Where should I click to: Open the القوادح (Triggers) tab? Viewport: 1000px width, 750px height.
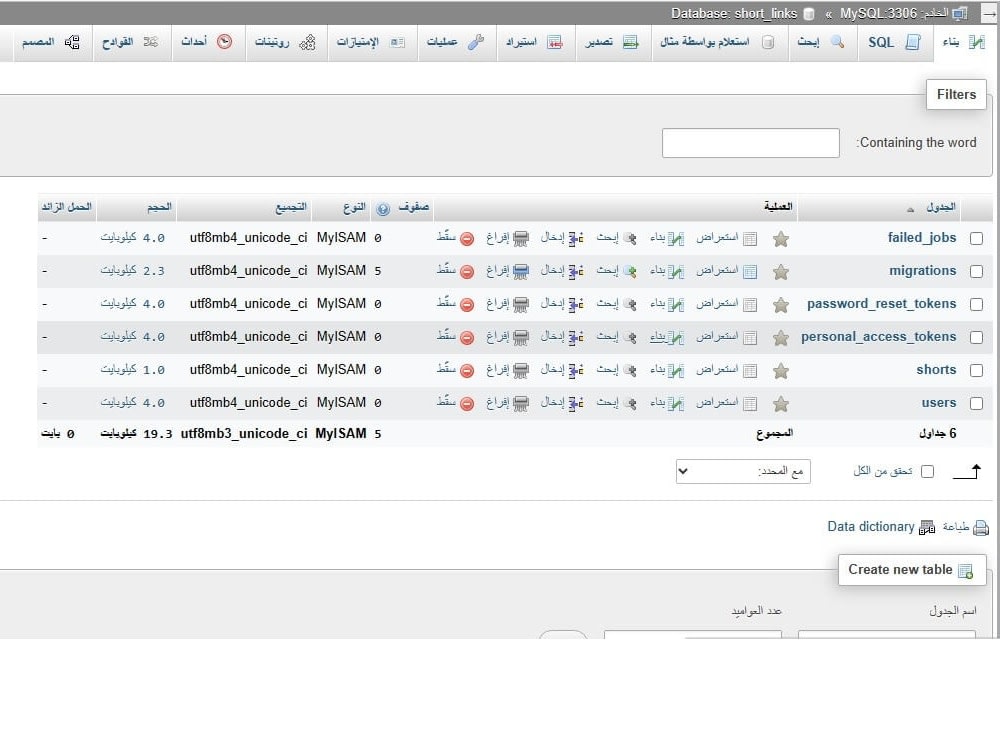coord(130,42)
